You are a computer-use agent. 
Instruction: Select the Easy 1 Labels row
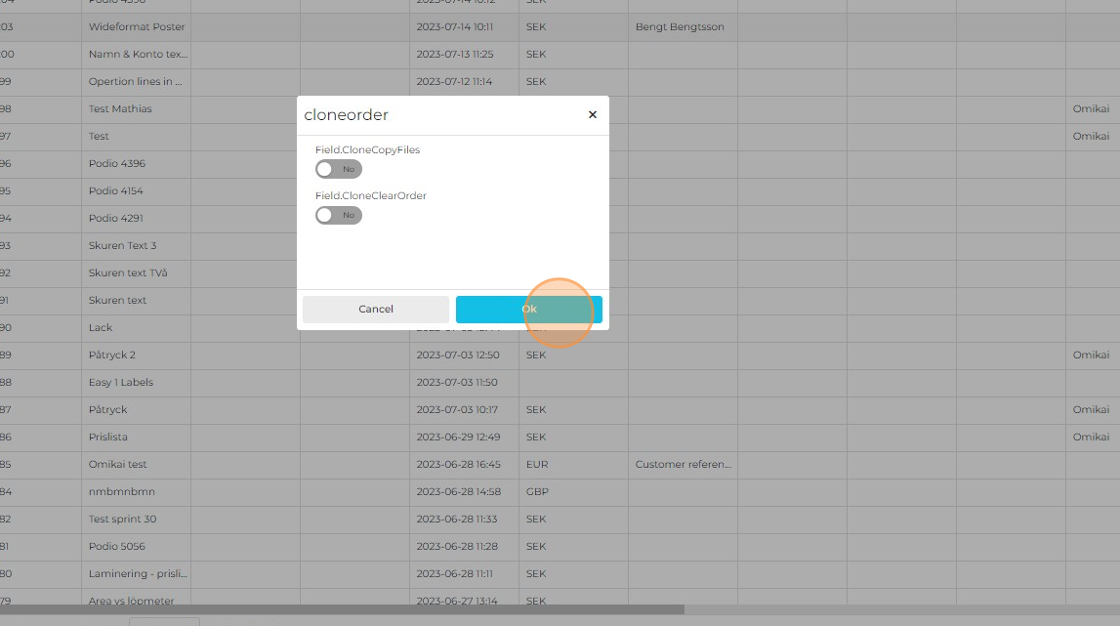tap(121, 382)
